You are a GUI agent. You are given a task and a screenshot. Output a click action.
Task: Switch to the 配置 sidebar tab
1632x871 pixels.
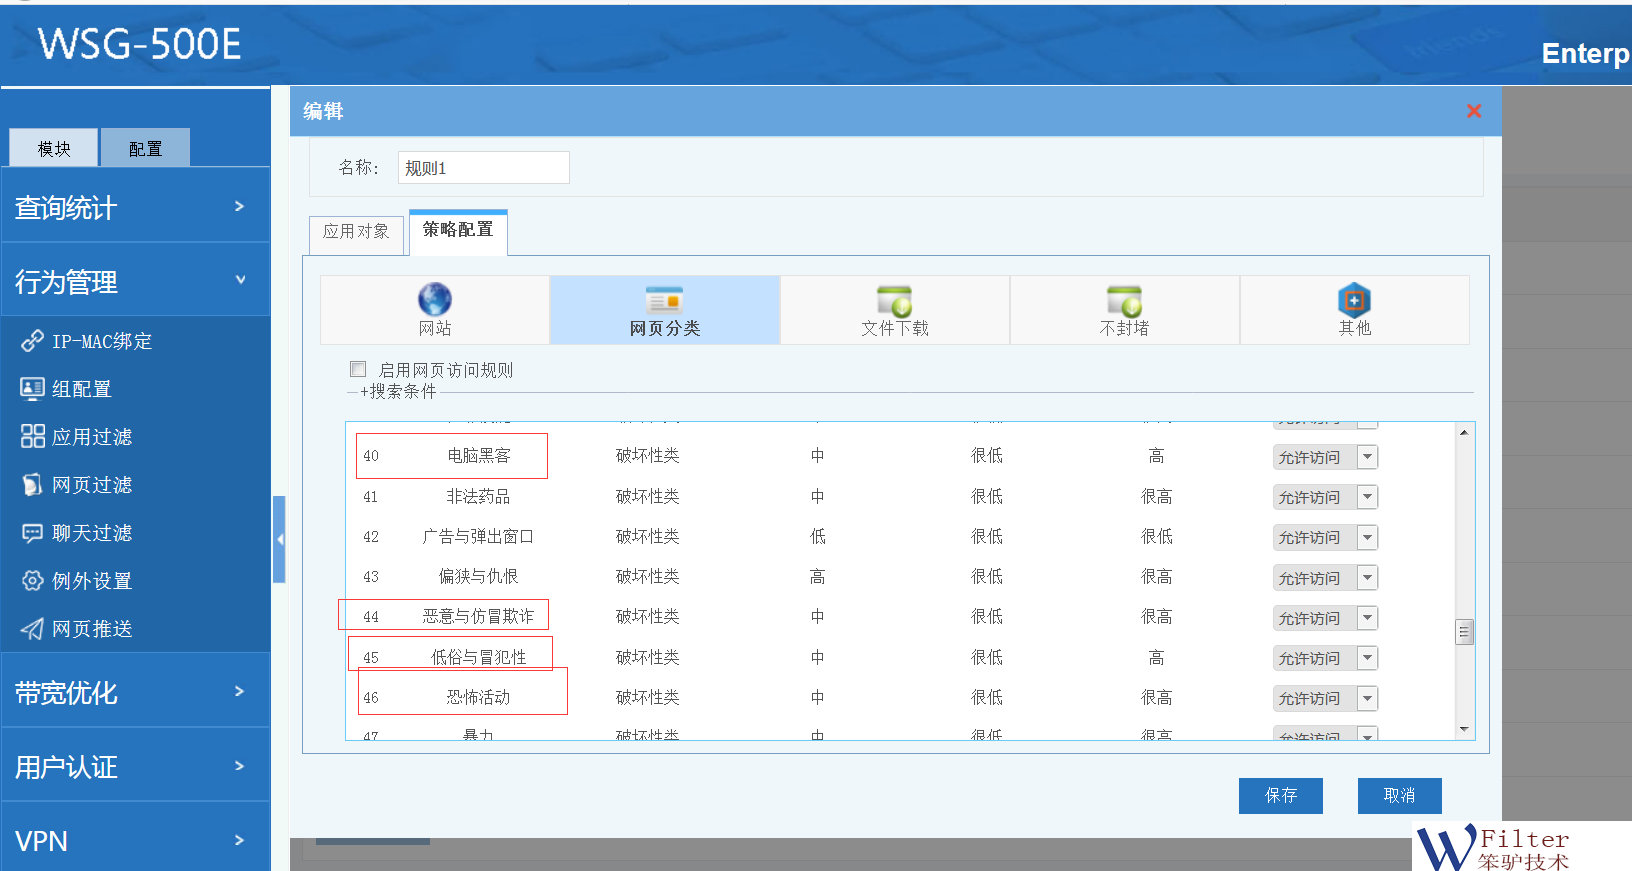point(145,148)
